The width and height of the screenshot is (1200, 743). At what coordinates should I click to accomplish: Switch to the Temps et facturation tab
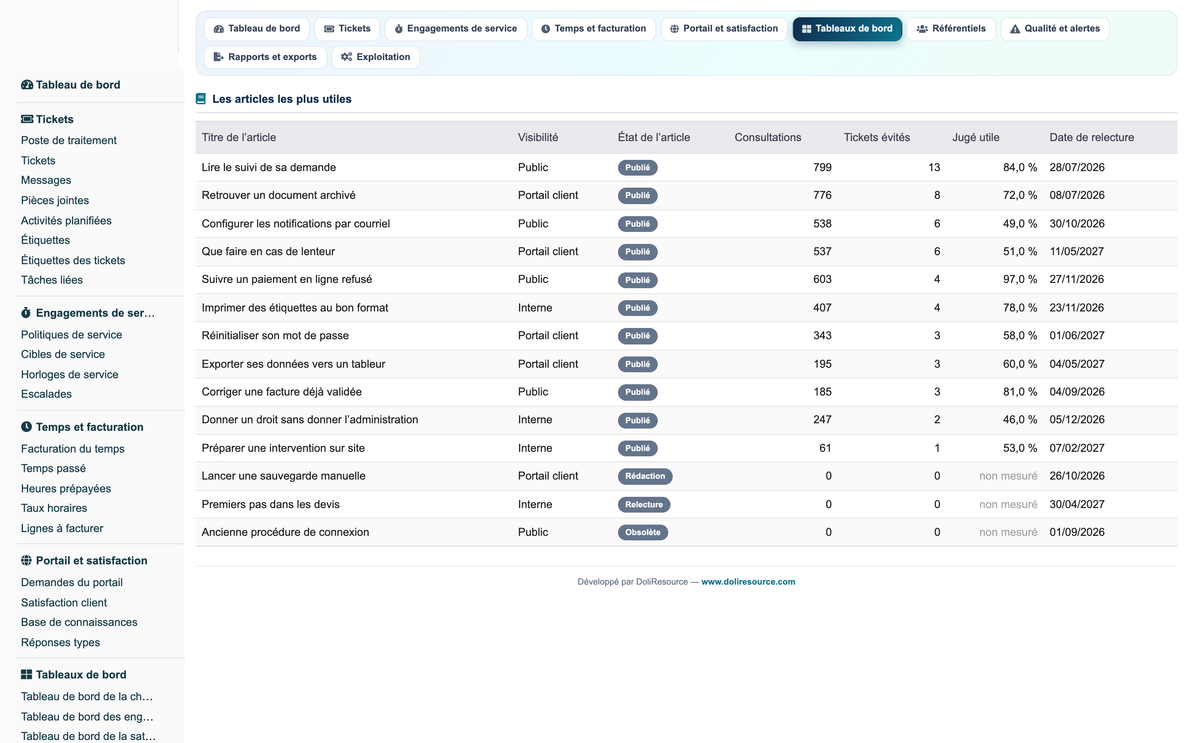[x=593, y=29]
